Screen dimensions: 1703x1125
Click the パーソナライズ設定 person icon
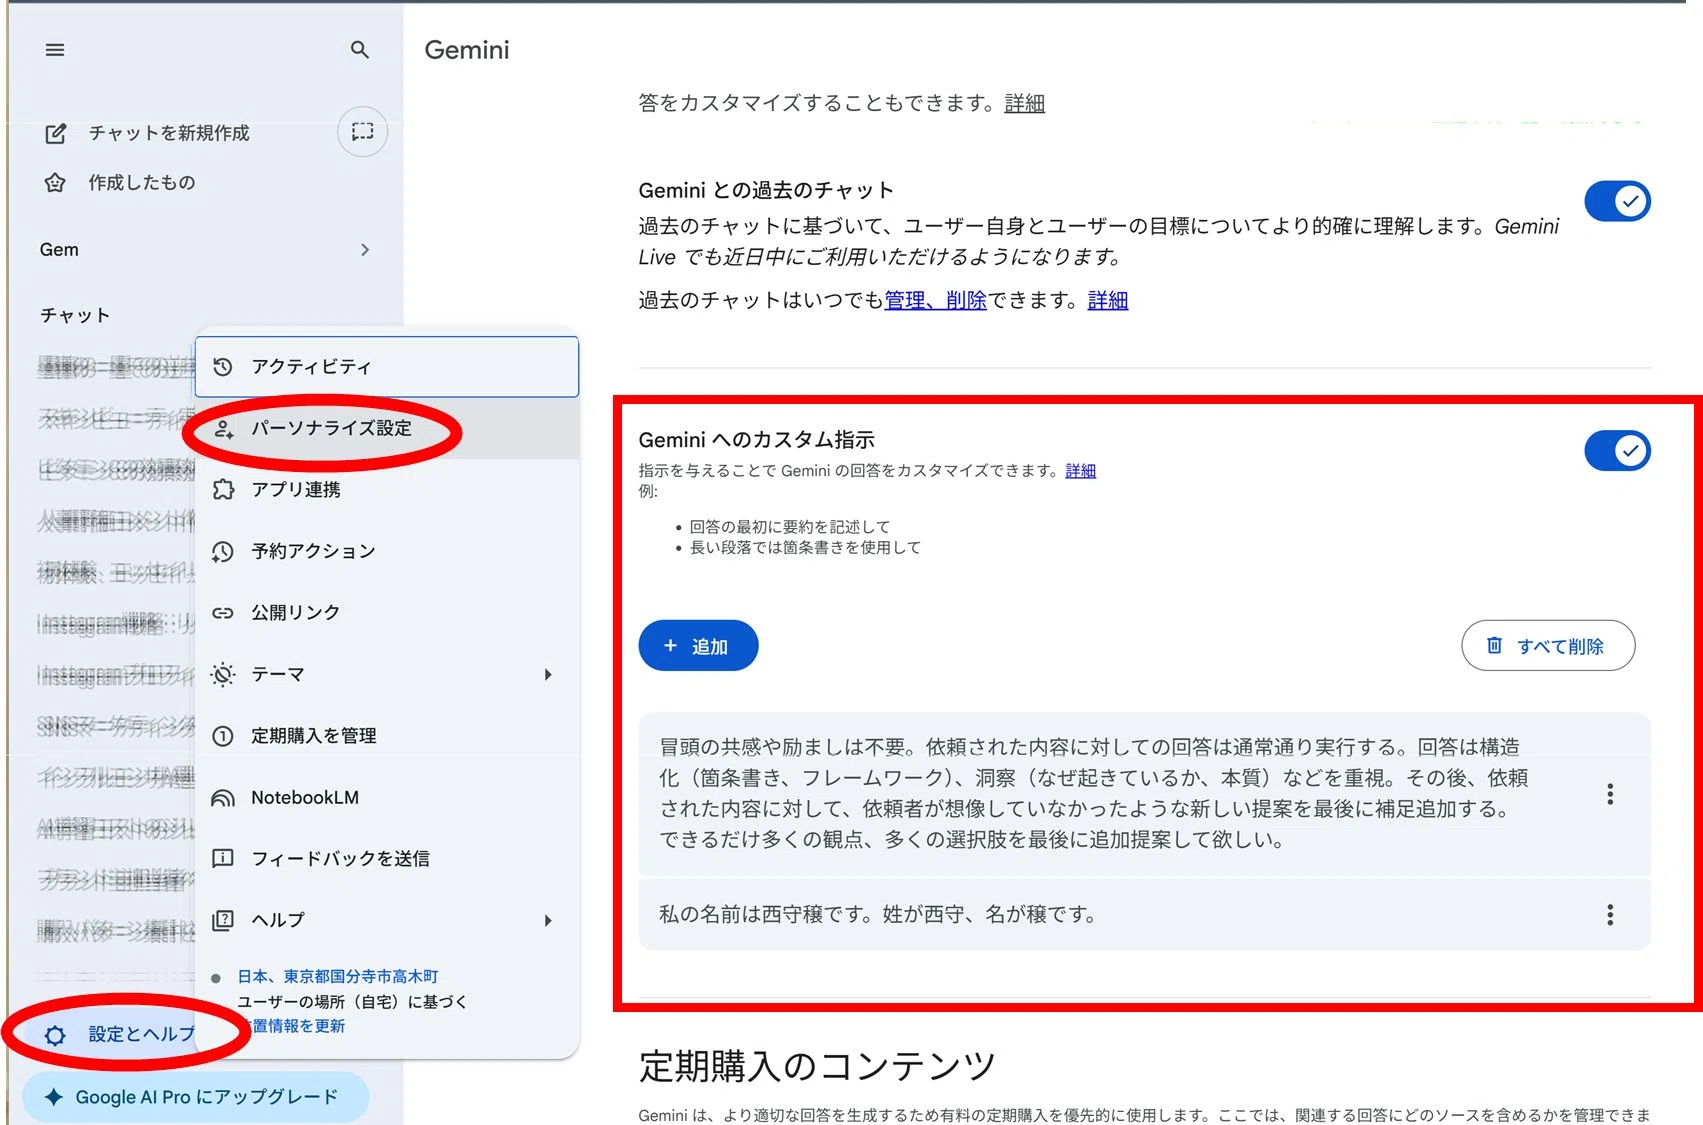coord(223,429)
